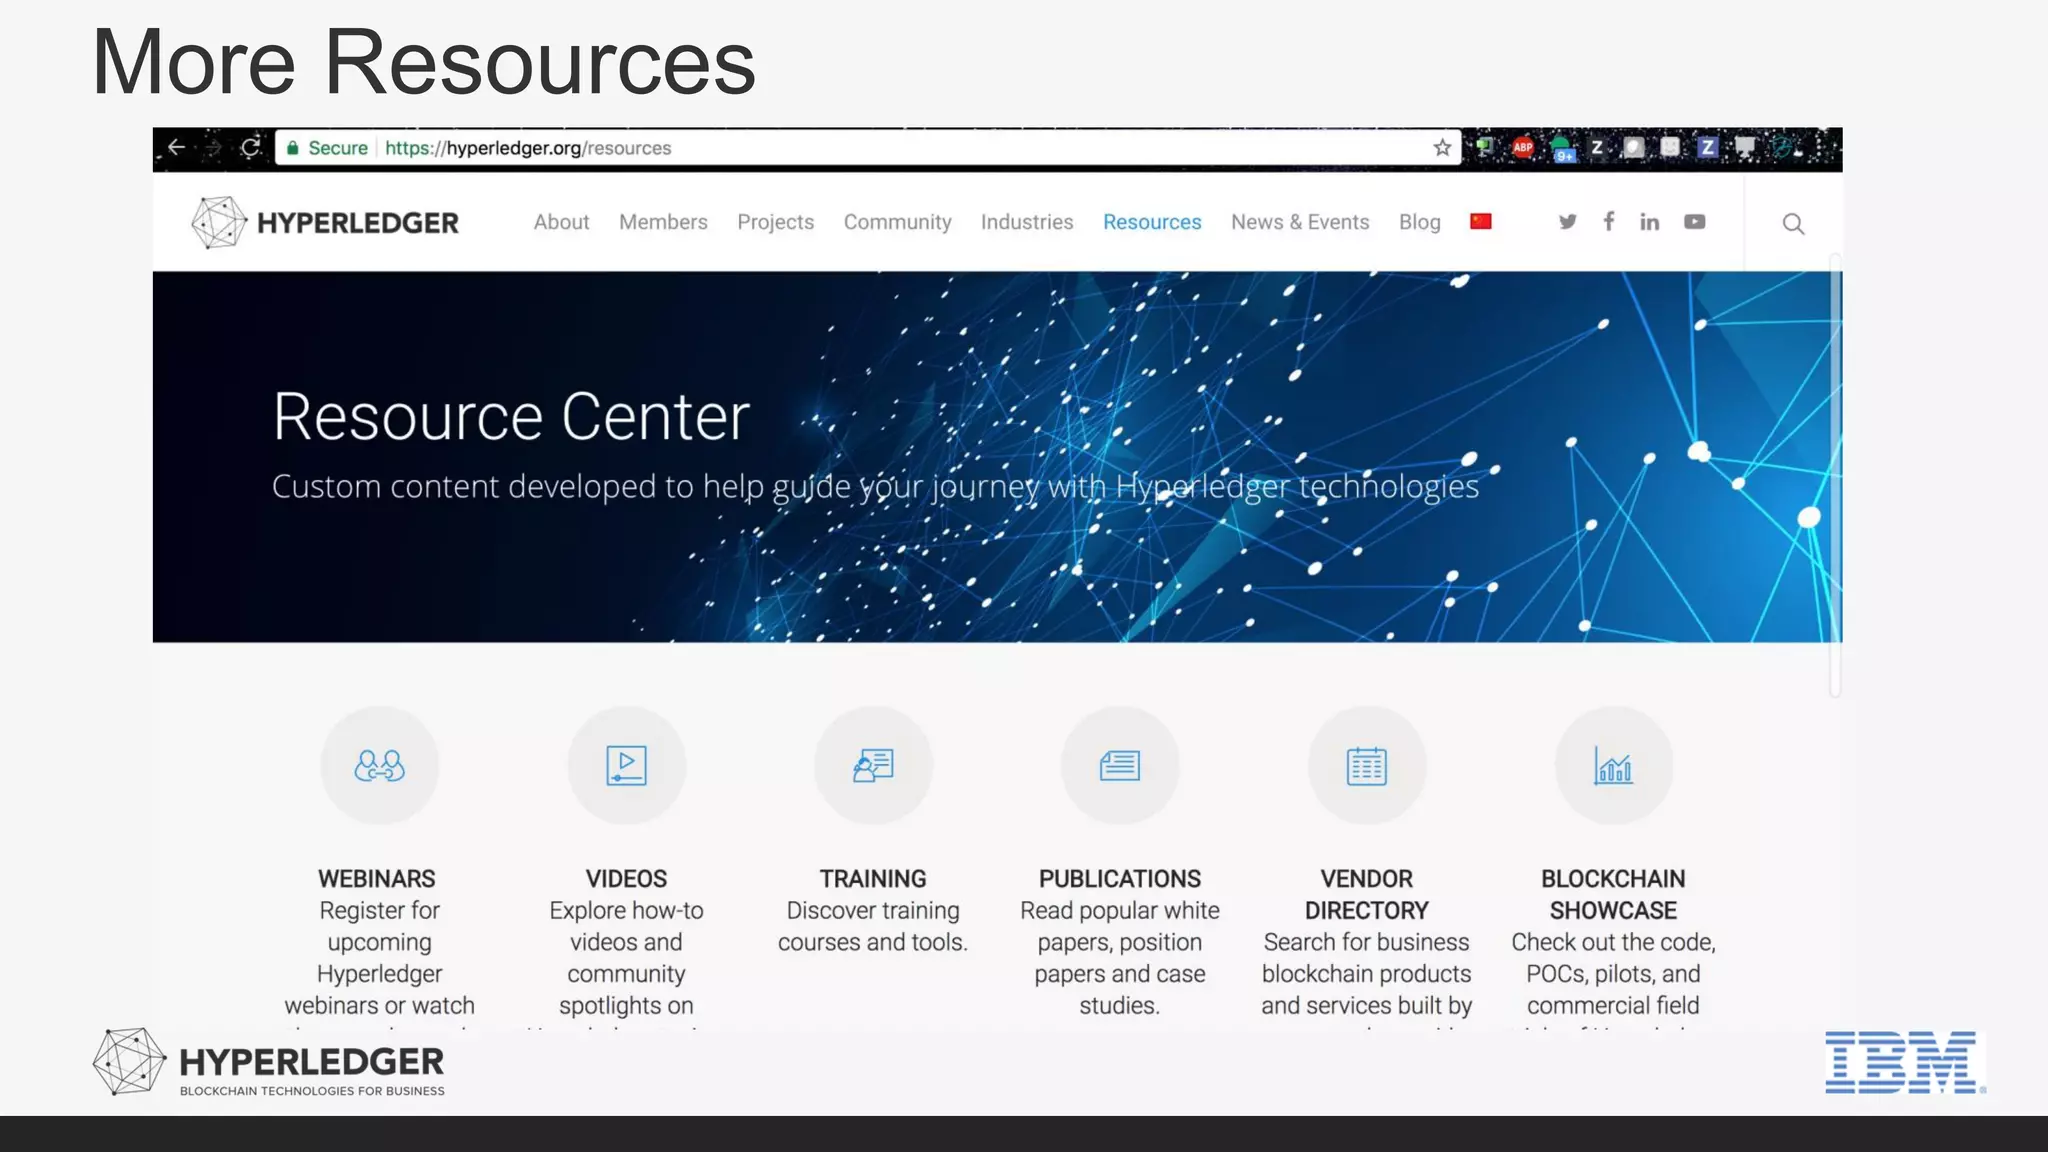The image size is (2048, 1152).
Task: Open the Hyperledger Facebook icon
Action: tap(1608, 222)
